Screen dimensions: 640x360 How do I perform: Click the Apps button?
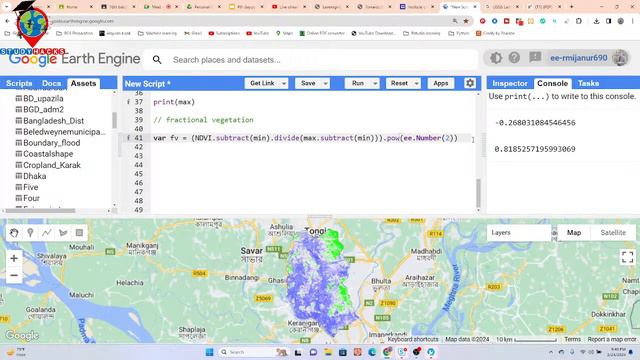[441, 83]
